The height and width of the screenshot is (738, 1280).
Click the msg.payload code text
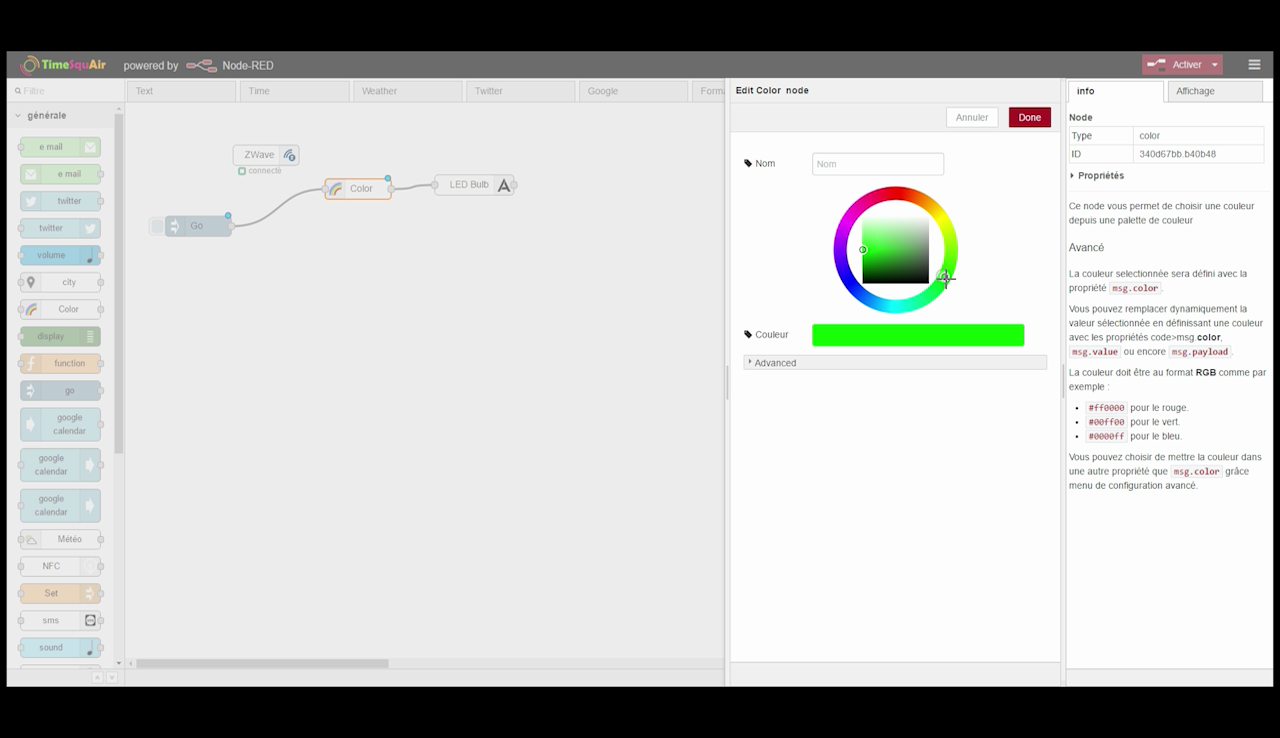pos(1199,352)
